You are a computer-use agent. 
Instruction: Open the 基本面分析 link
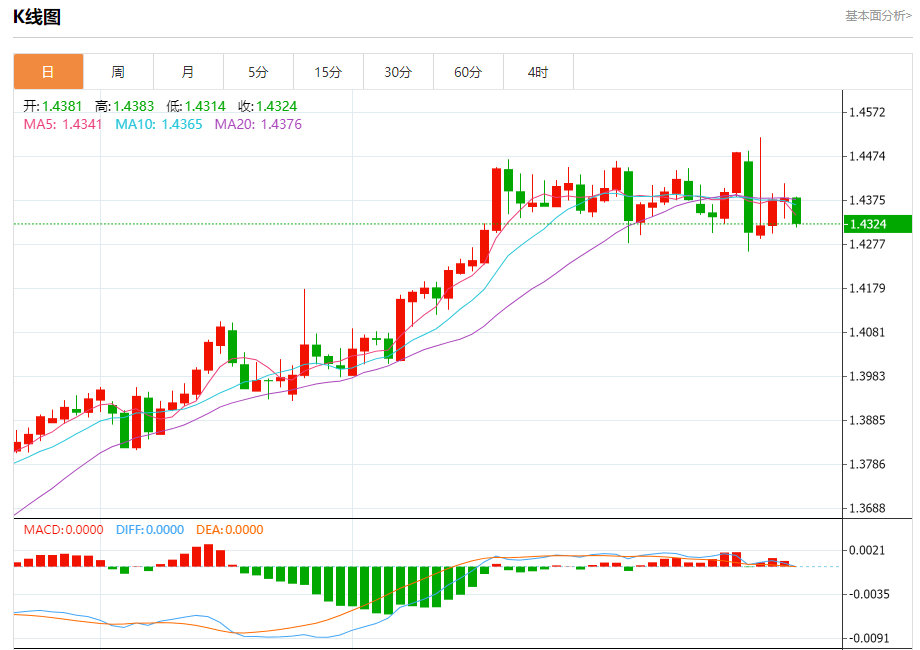878,16
